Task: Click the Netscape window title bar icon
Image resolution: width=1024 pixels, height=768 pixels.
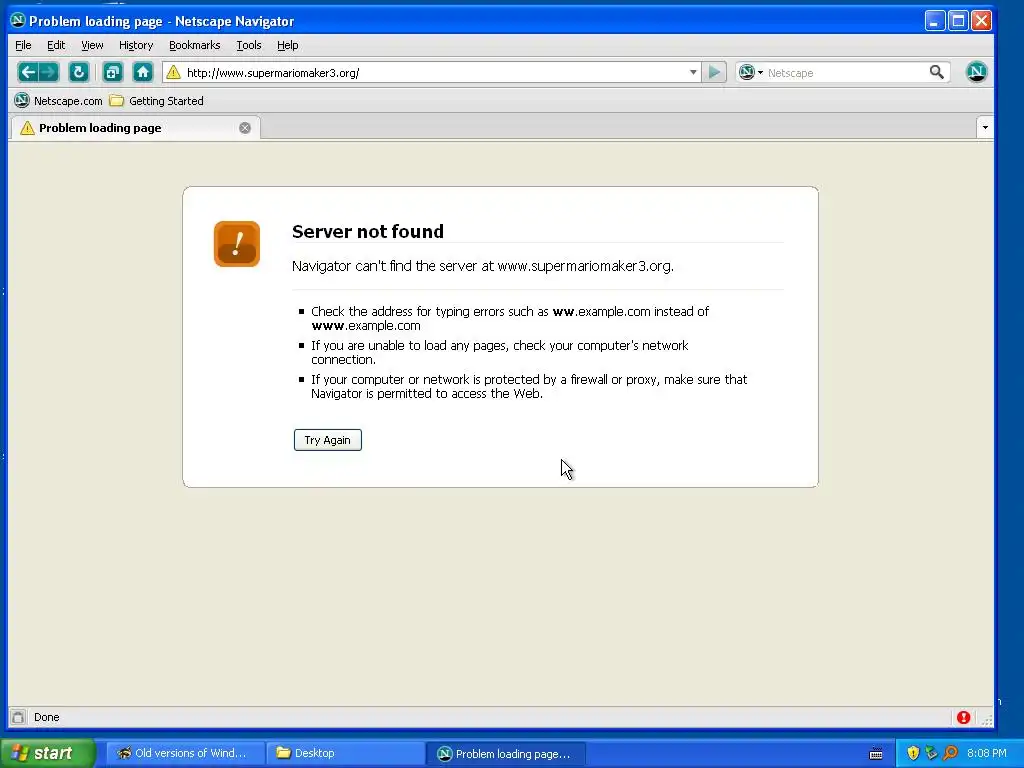Action: [x=18, y=20]
